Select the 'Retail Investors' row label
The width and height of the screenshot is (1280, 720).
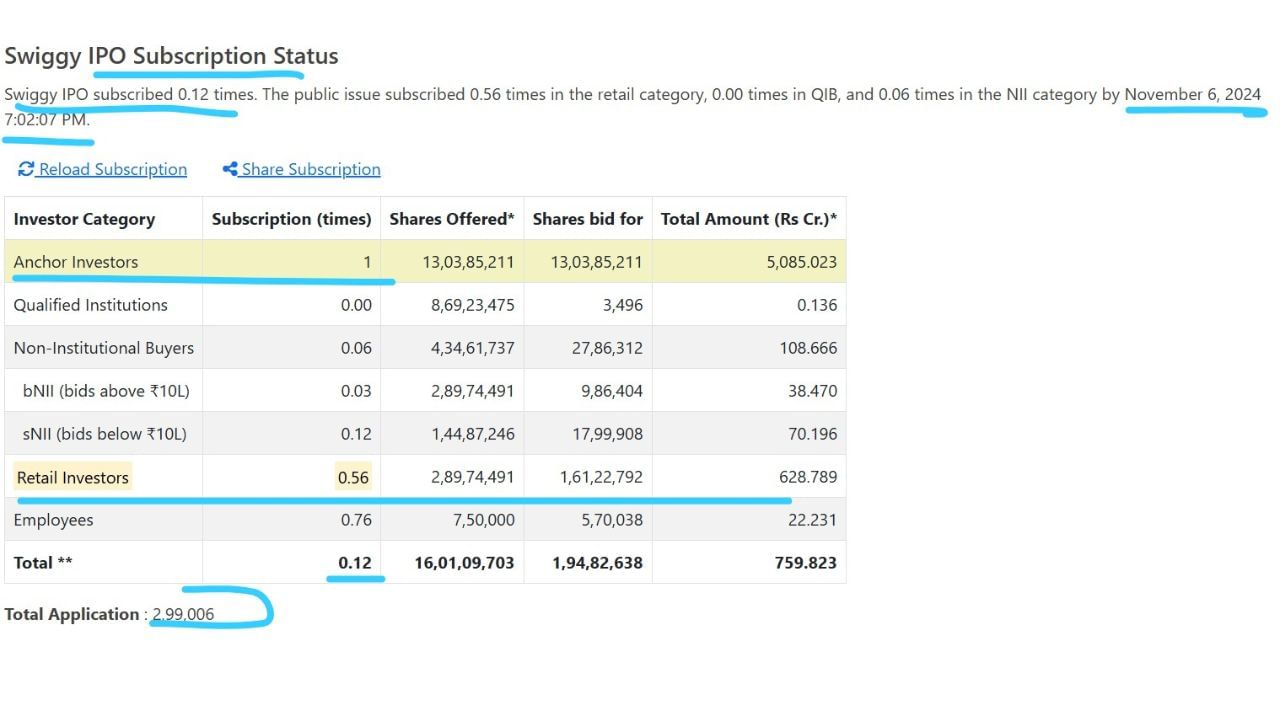click(x=73, y=477)
